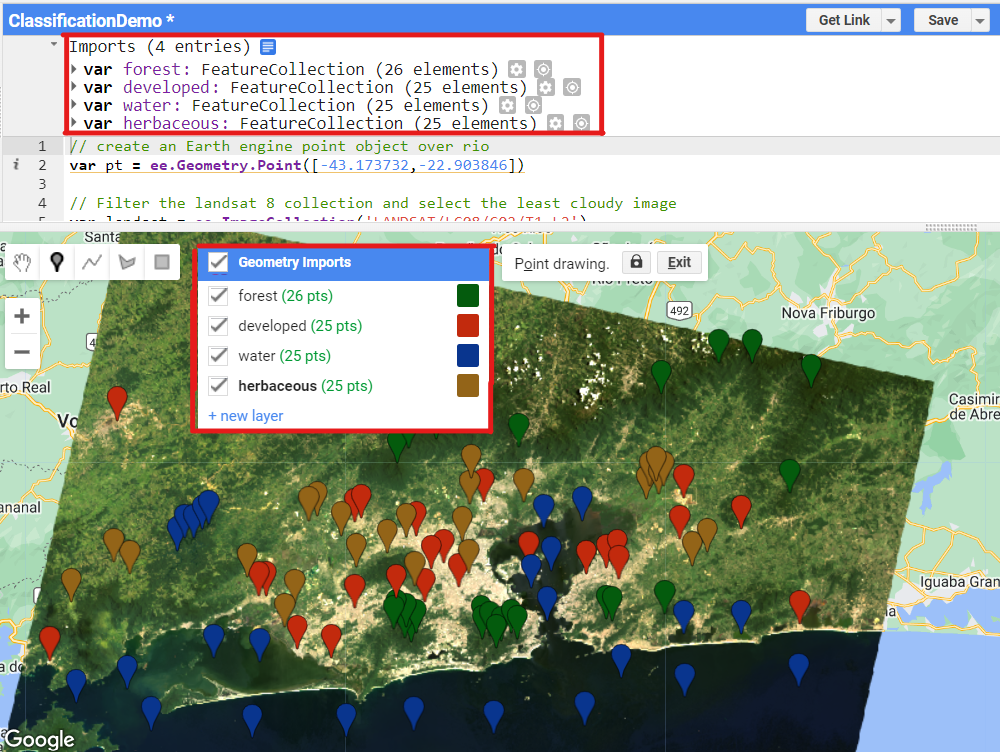Toggle visibility of herbaceous layer
The image size is (1000, 752).
pos(218,385)
